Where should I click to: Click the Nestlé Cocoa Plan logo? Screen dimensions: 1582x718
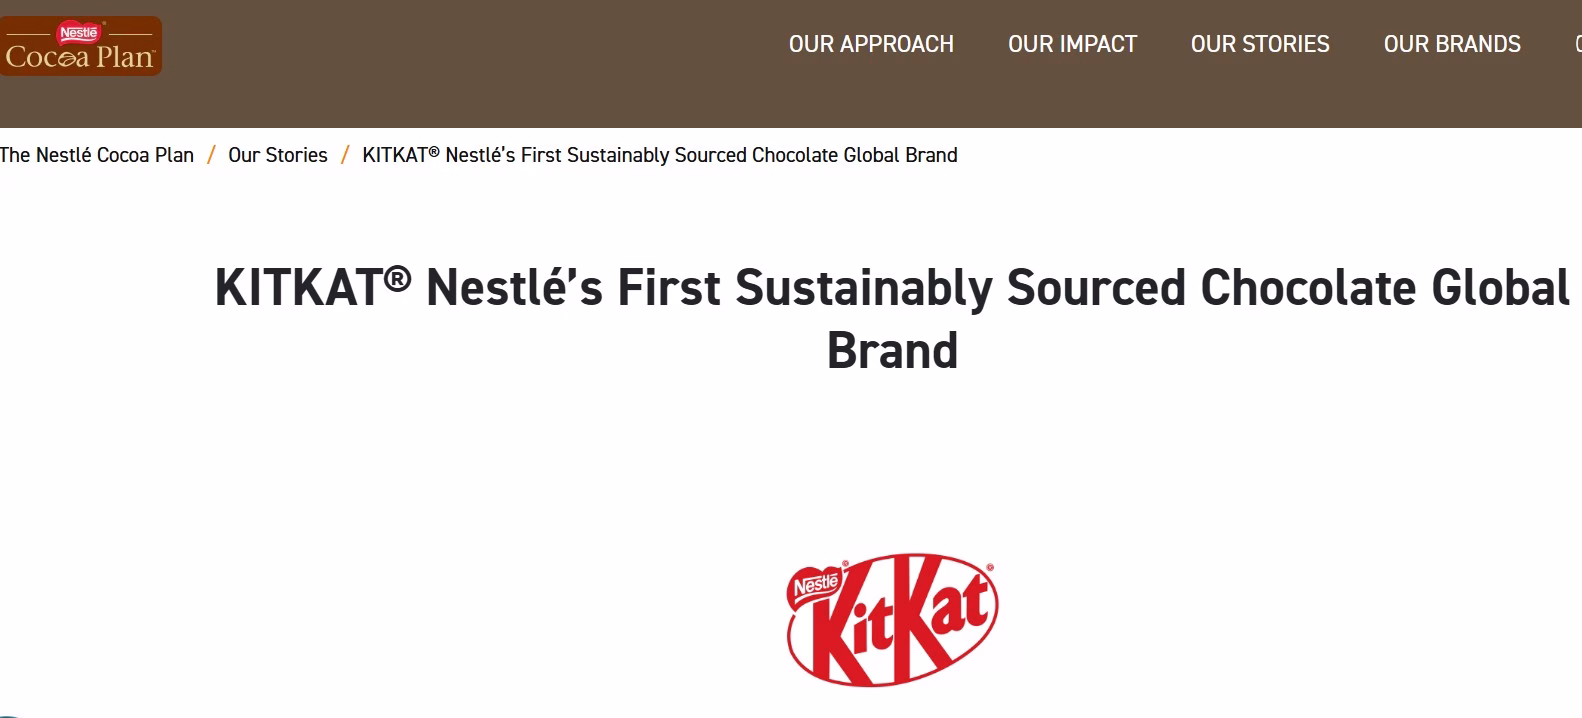80,45
